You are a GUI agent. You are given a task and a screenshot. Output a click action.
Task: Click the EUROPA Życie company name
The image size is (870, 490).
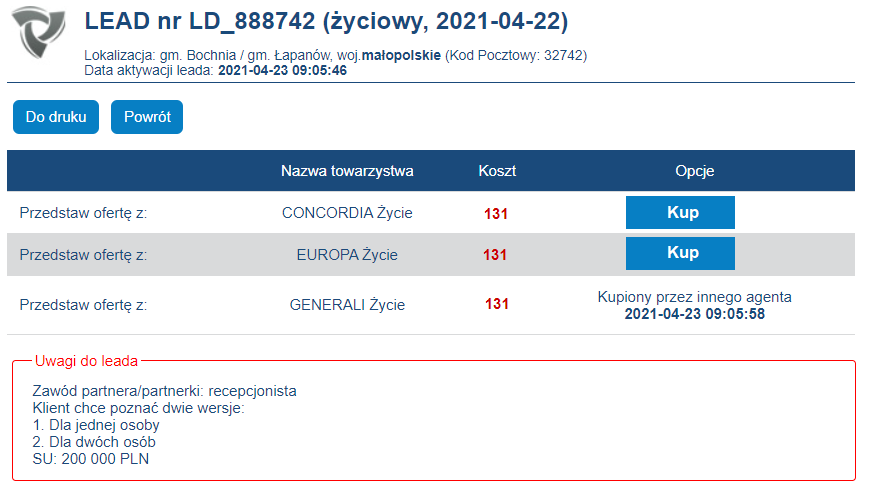pyautogui.click(x=347, y=255)
